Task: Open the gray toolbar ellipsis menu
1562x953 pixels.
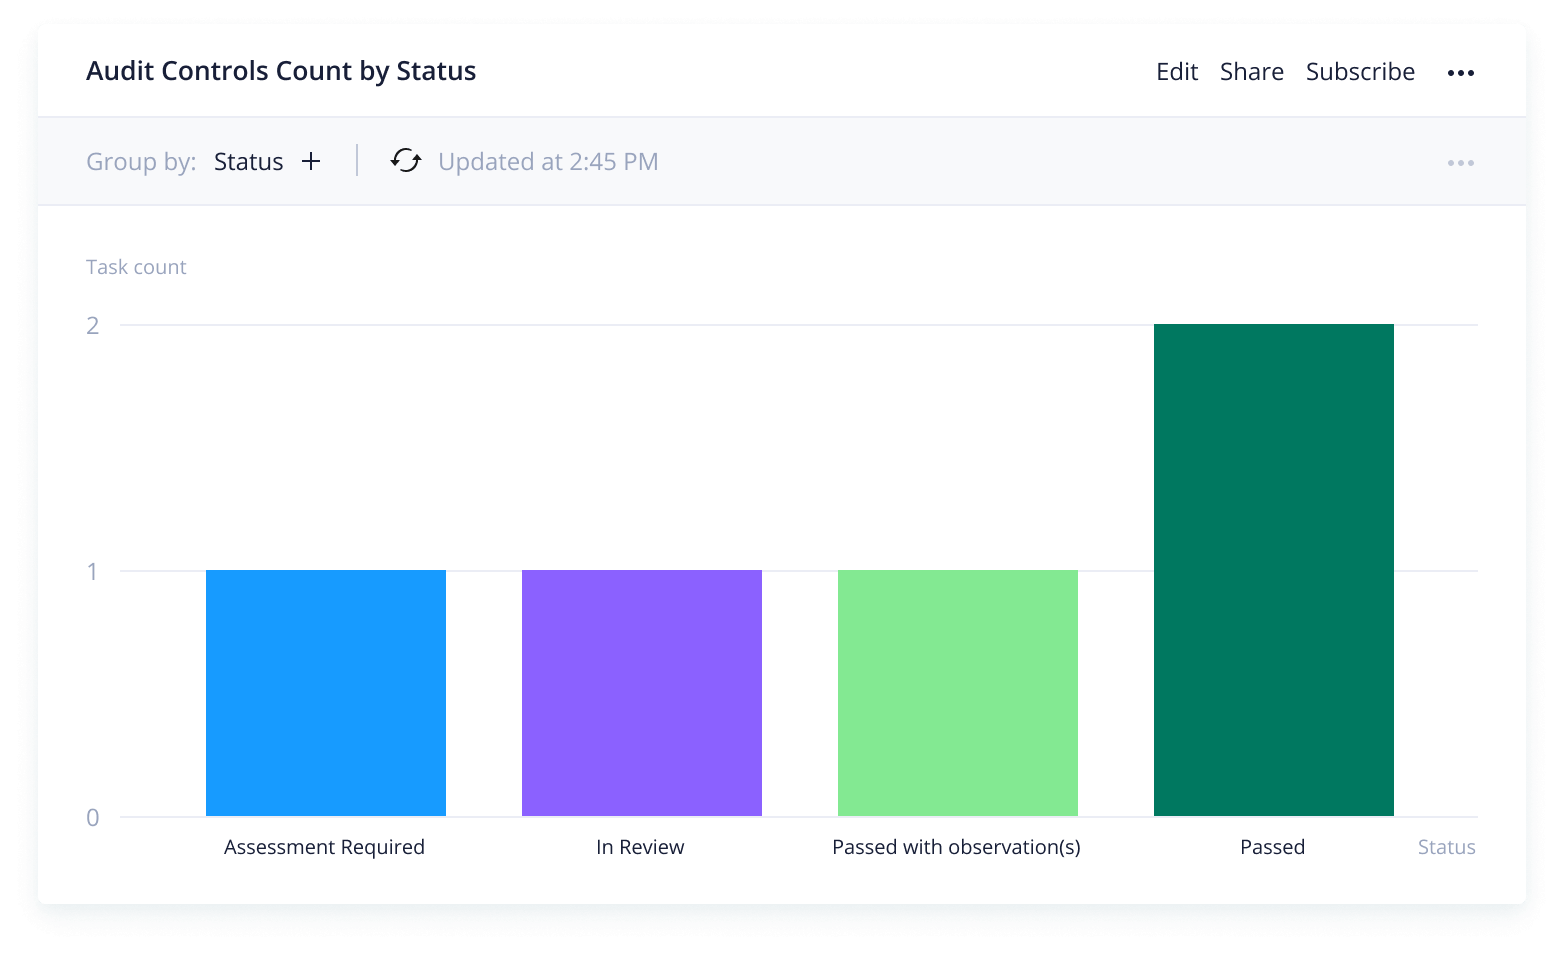Action: [1460, 163]
